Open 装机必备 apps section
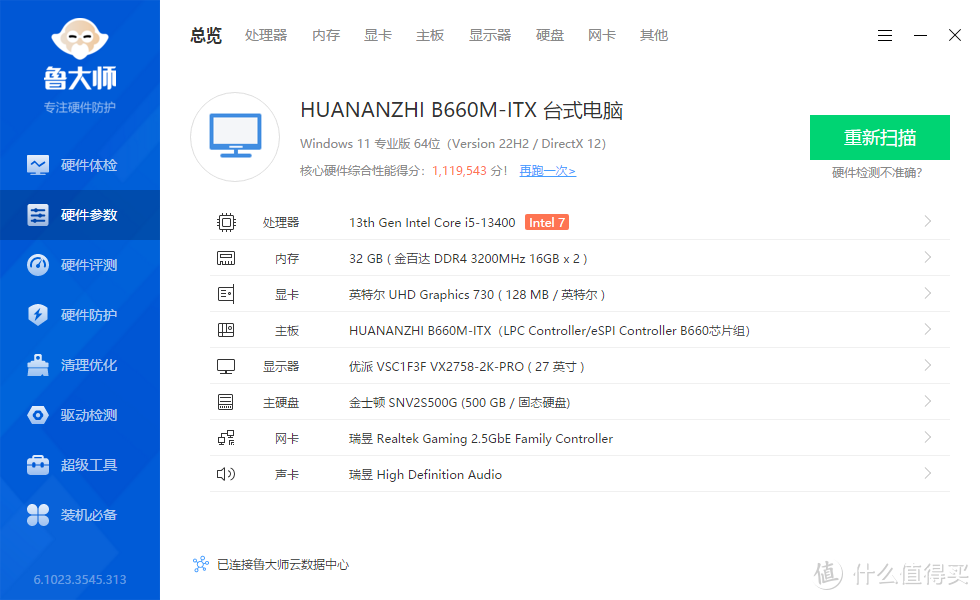 click(x=80, y=515)
